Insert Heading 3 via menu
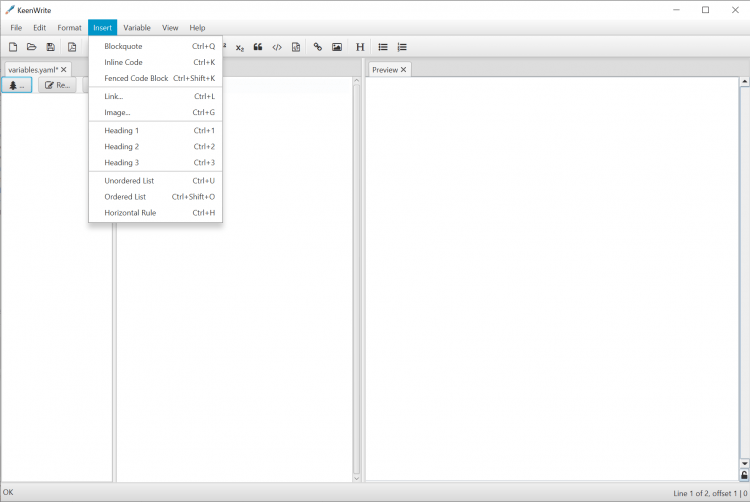 155,163
